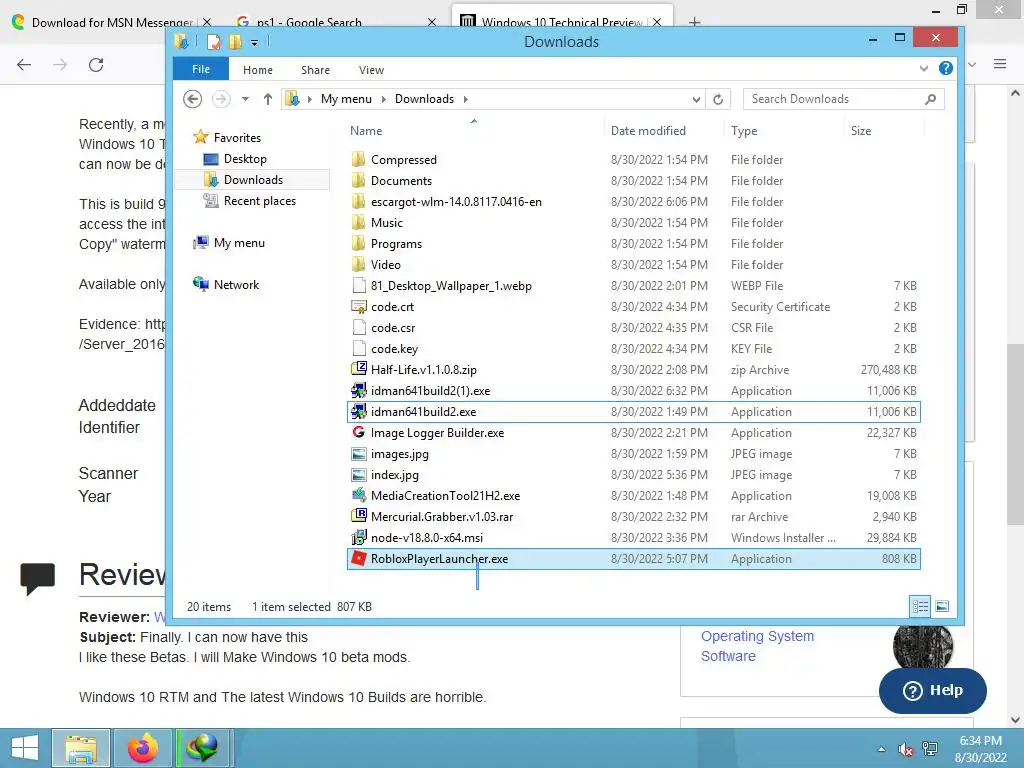The image size is (1024, 768).
Task: Click the muted volume tray icon
Action: coord(905,749)
